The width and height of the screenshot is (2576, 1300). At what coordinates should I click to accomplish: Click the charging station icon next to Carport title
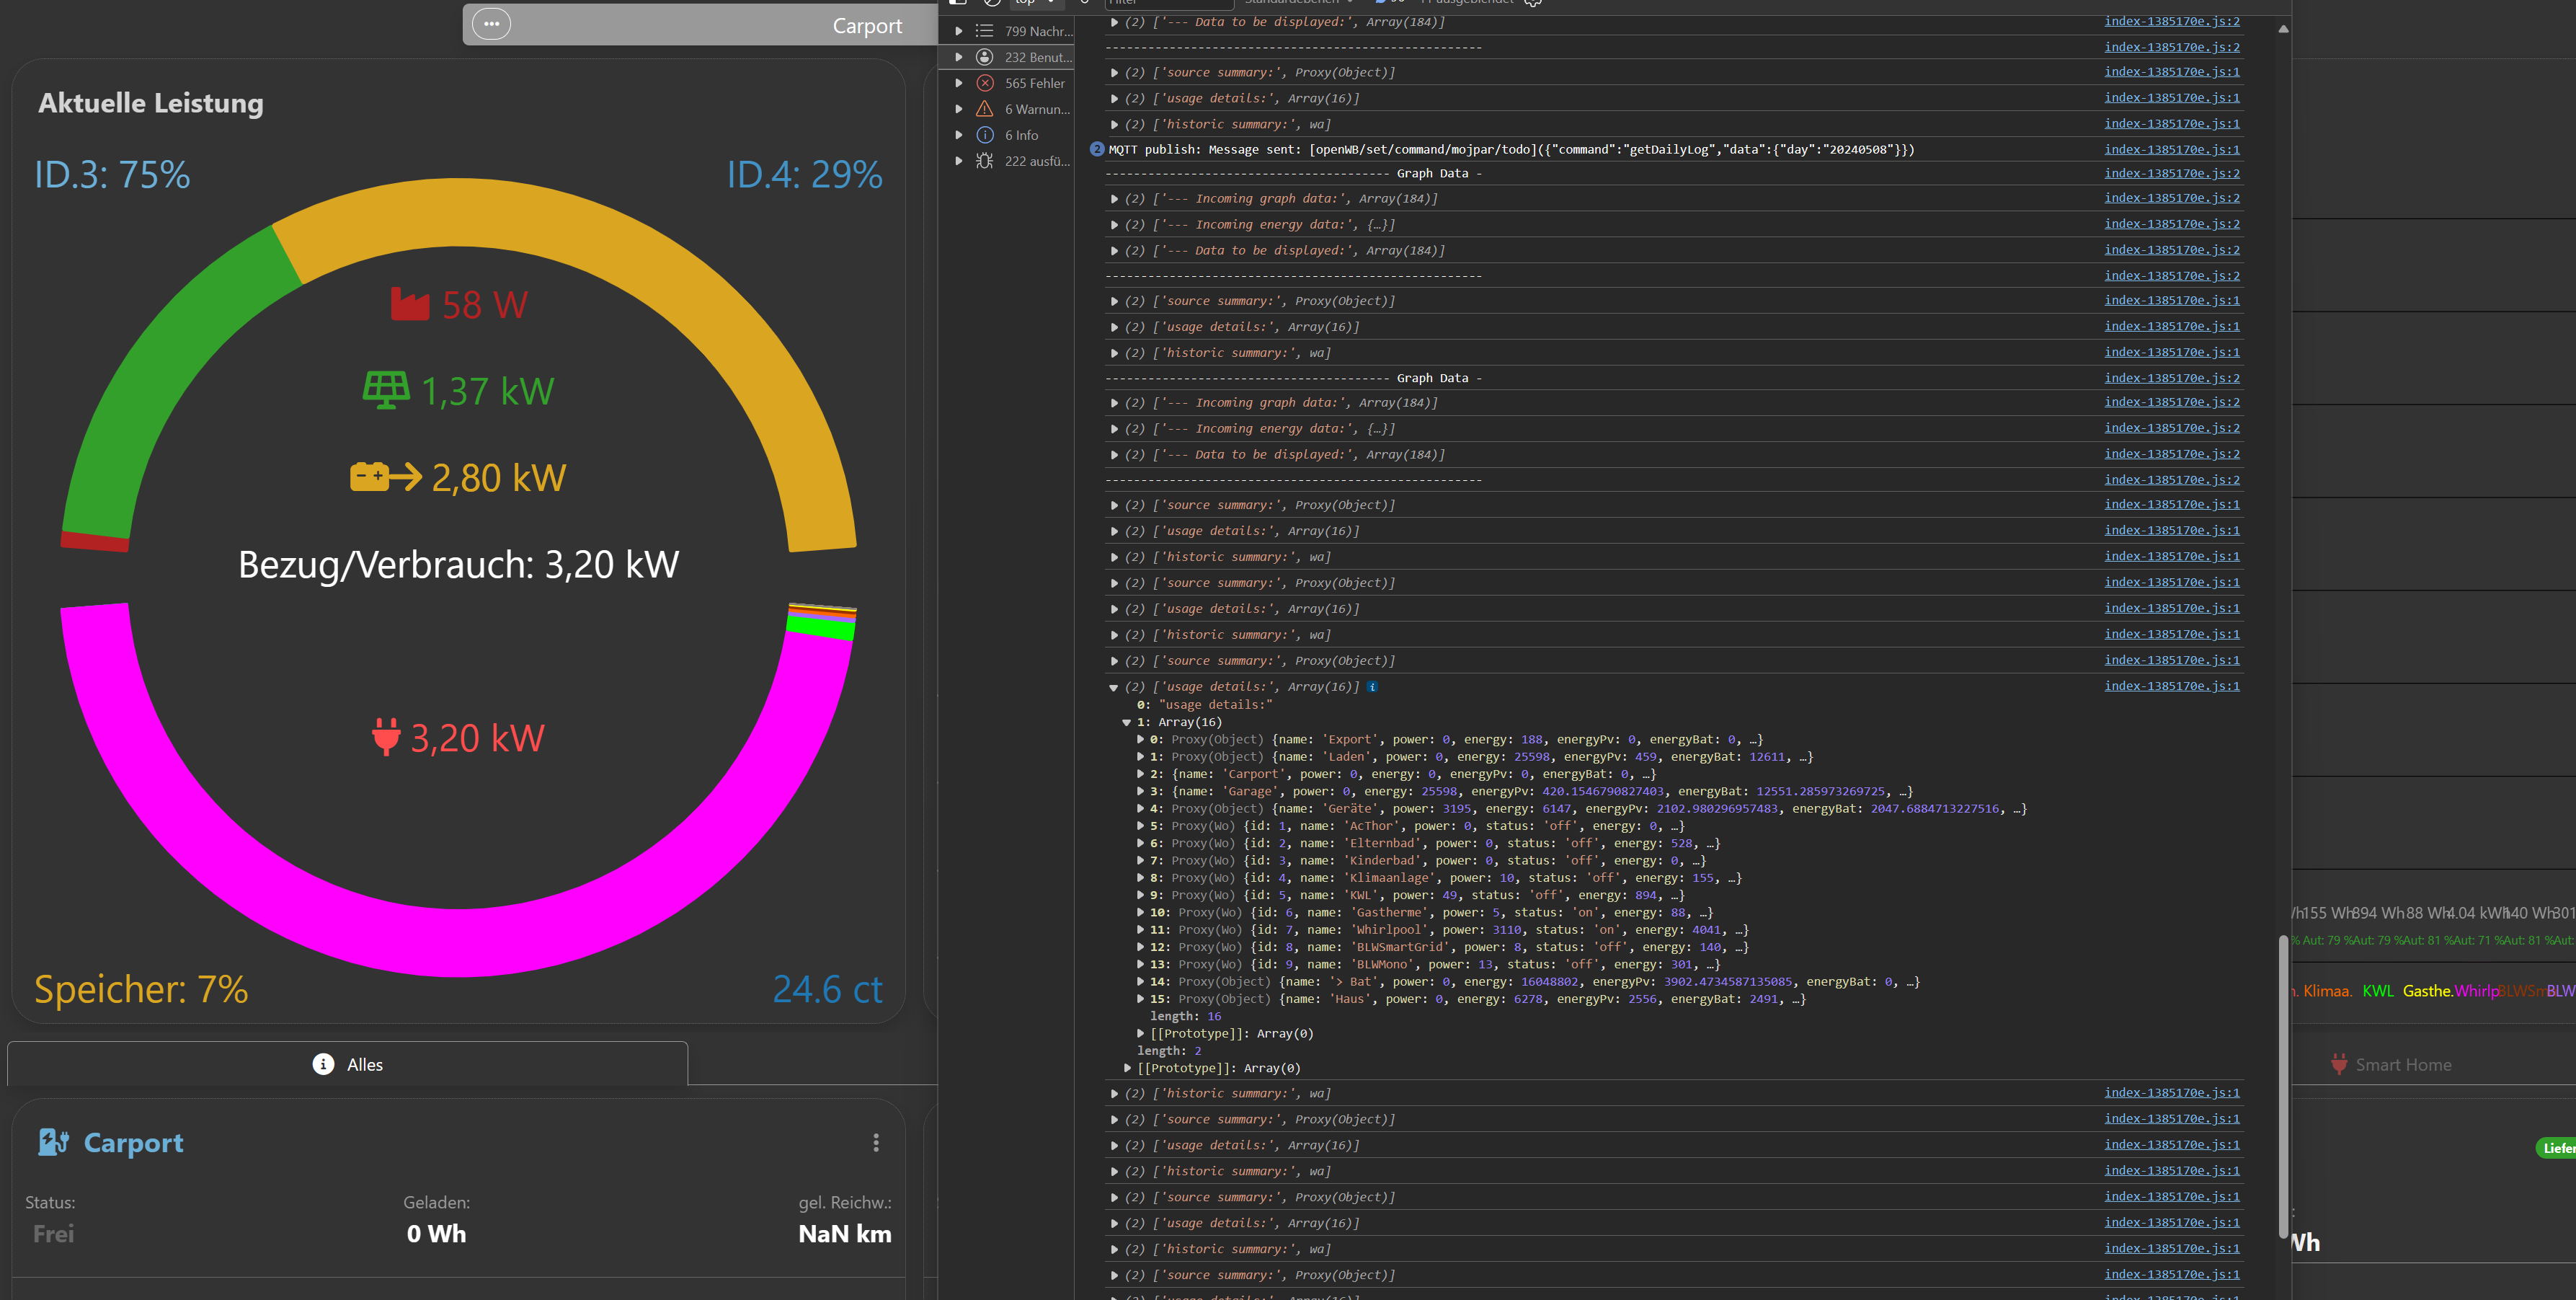(x=53, y=1142)
